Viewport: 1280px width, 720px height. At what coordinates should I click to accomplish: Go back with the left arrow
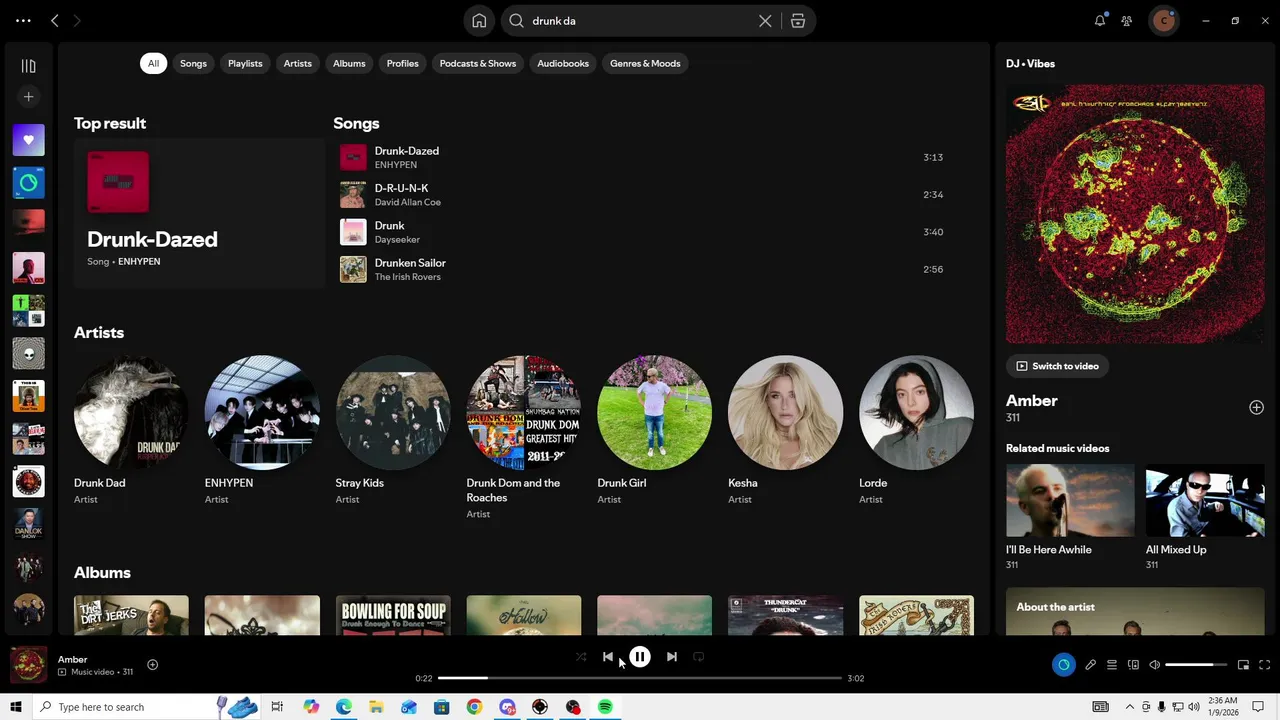click(55, 20)
